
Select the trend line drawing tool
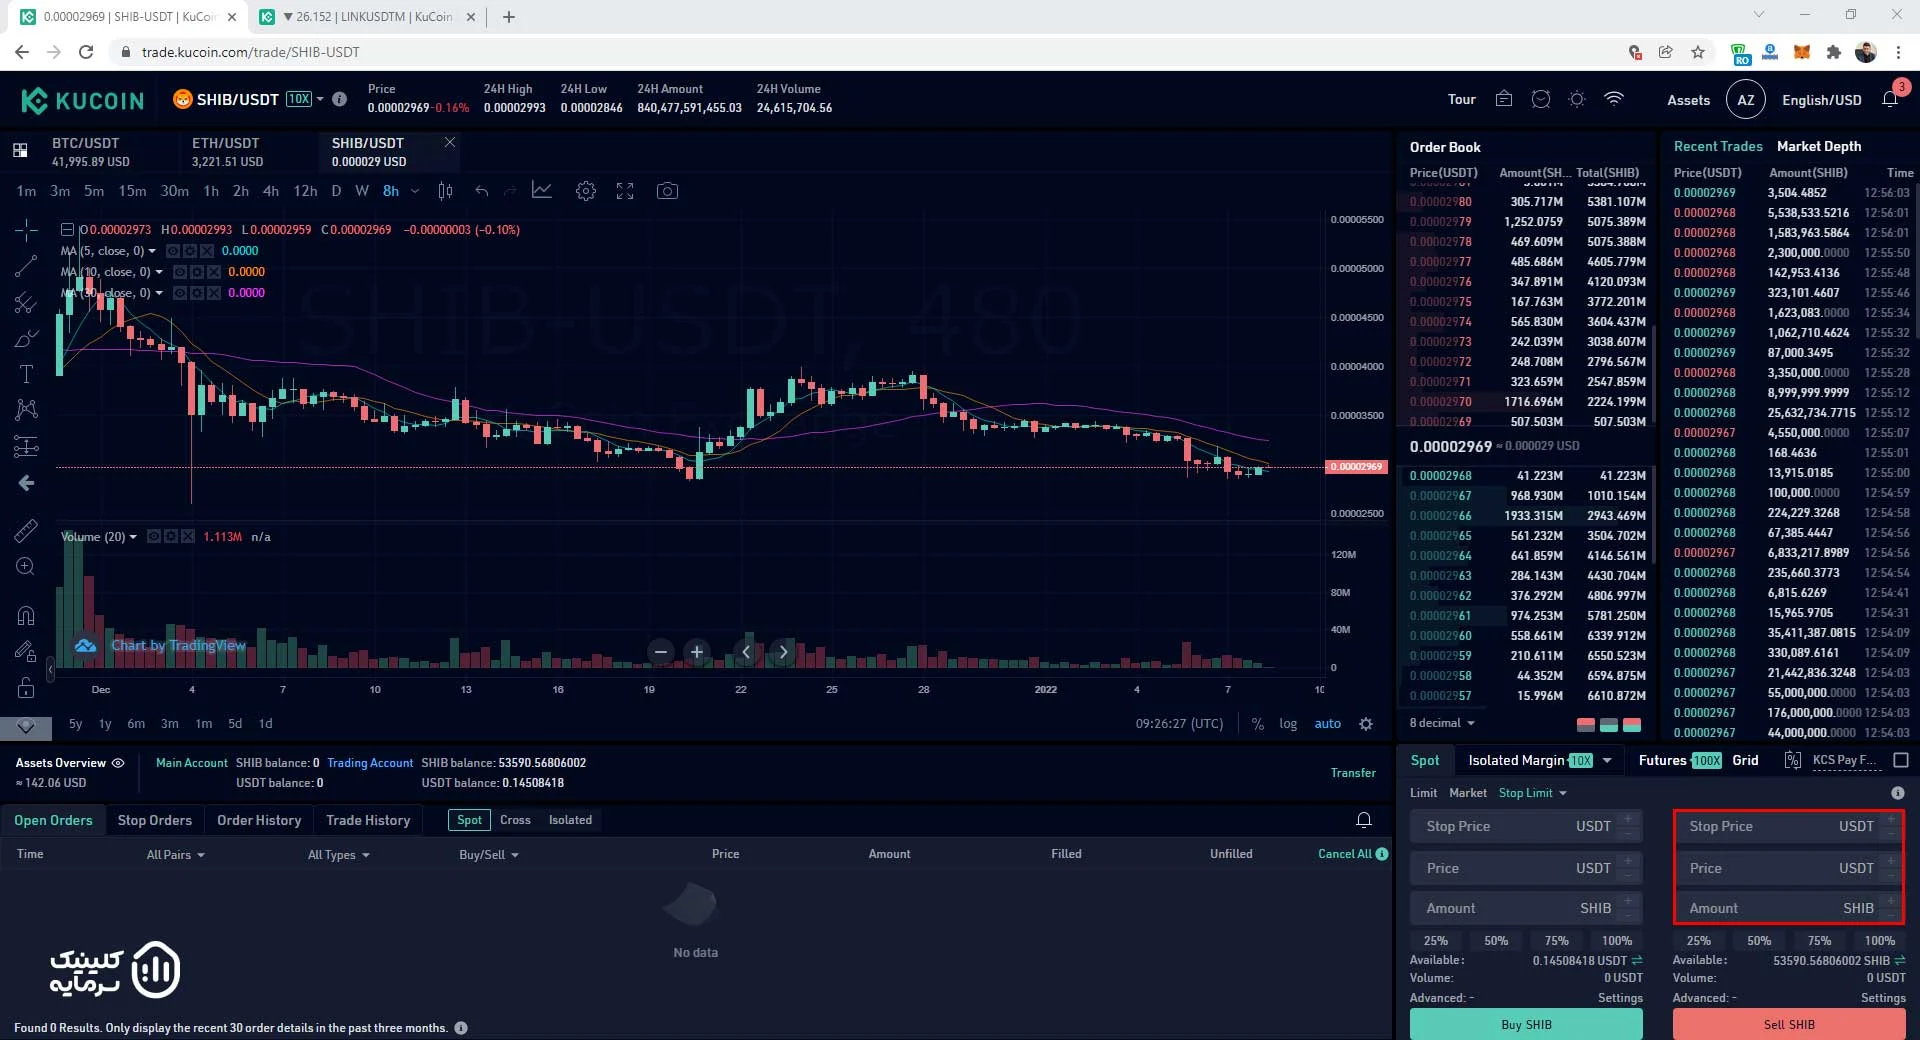(x=26, y=266)
